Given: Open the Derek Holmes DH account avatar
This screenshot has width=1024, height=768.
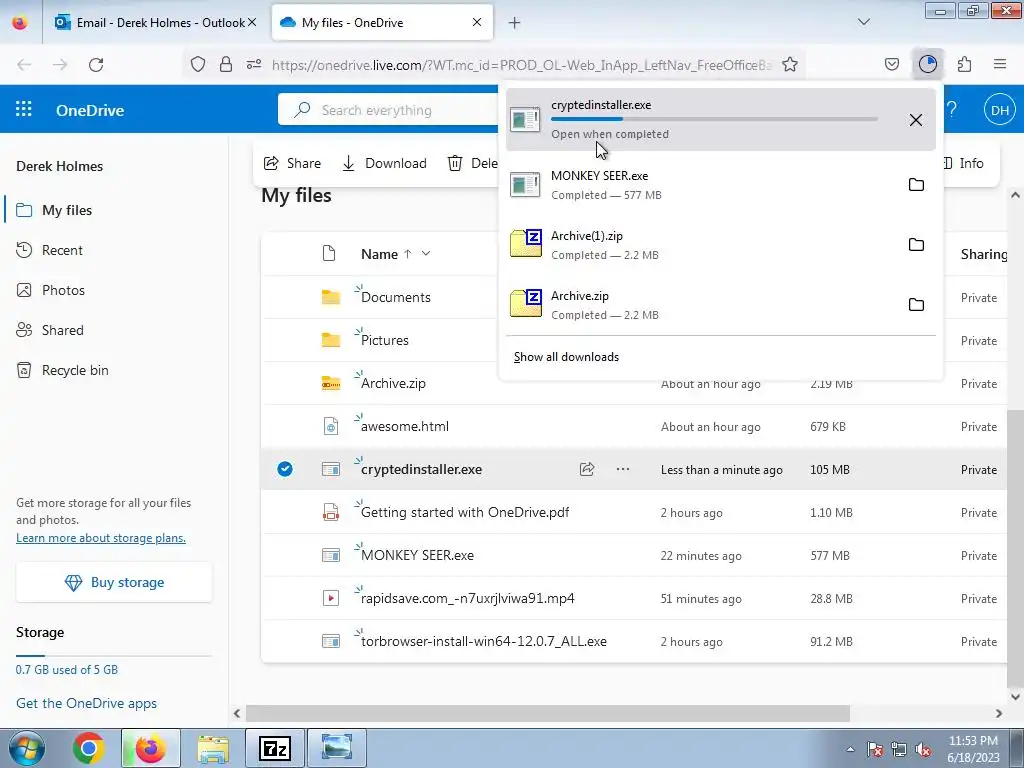Looking at the screenshot, I should point(1000,110).
